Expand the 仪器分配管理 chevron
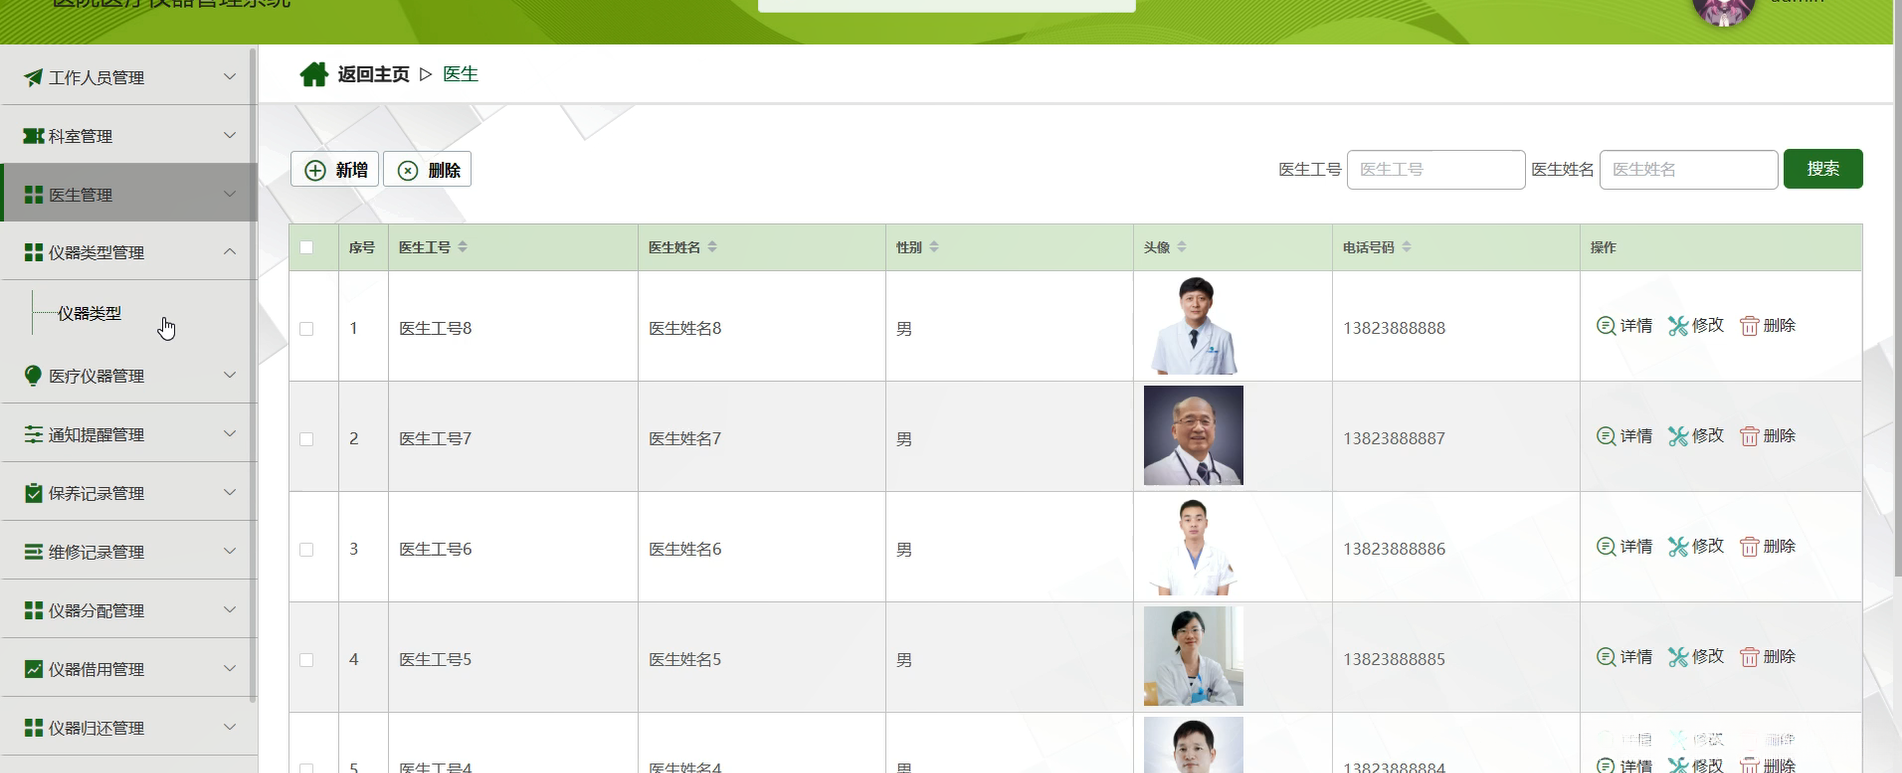Viewport: 1902px width, 773px height. tap(230, 609)
